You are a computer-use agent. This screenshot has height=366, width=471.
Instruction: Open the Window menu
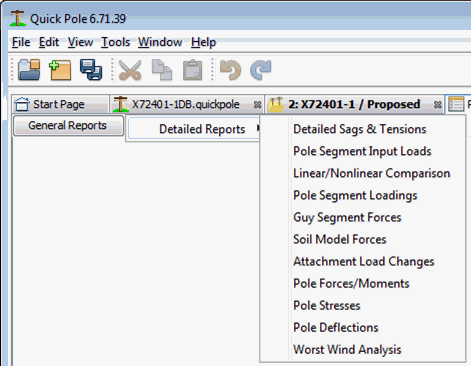coord(160,42)
